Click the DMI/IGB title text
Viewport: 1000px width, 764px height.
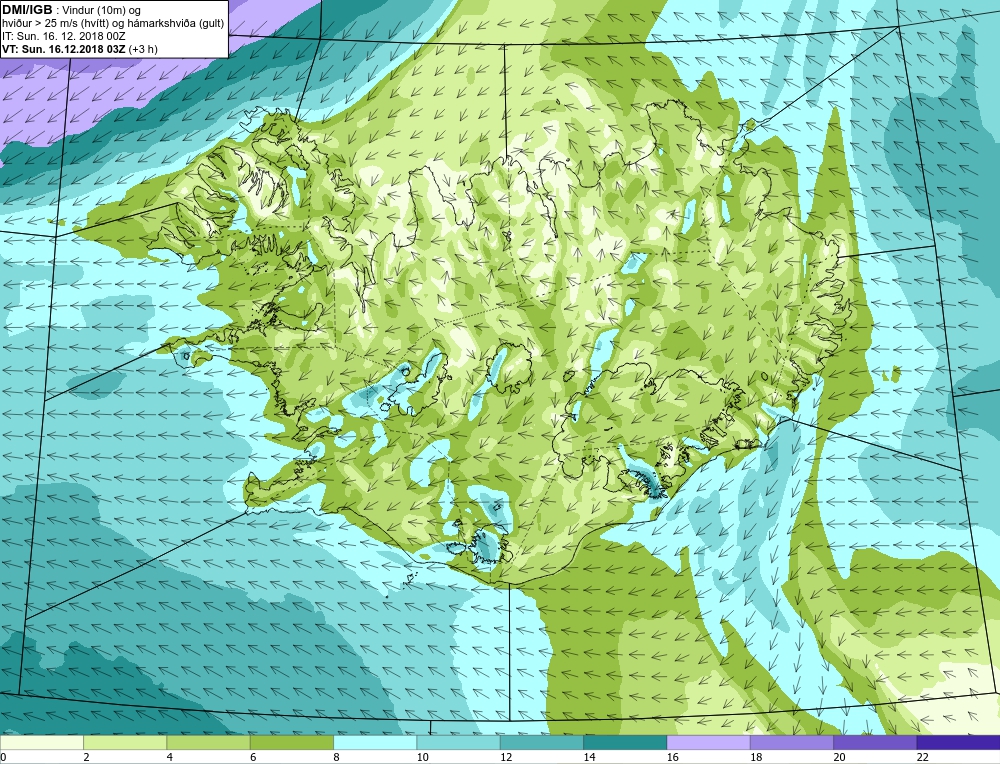point(27,10)
